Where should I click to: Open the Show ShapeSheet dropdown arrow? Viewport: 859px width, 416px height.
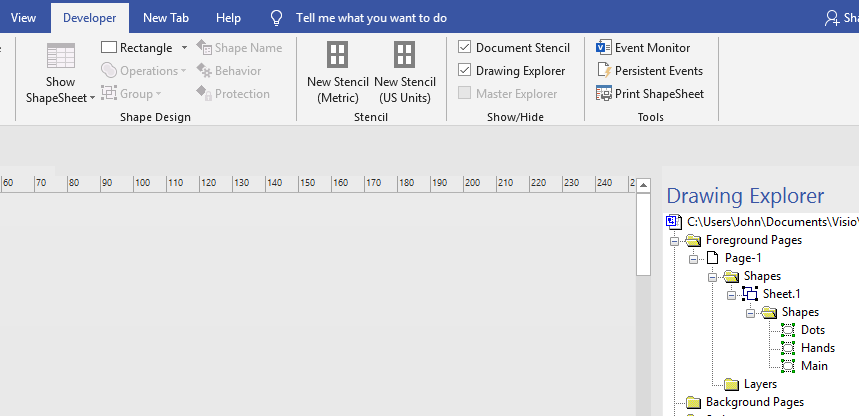93,98
